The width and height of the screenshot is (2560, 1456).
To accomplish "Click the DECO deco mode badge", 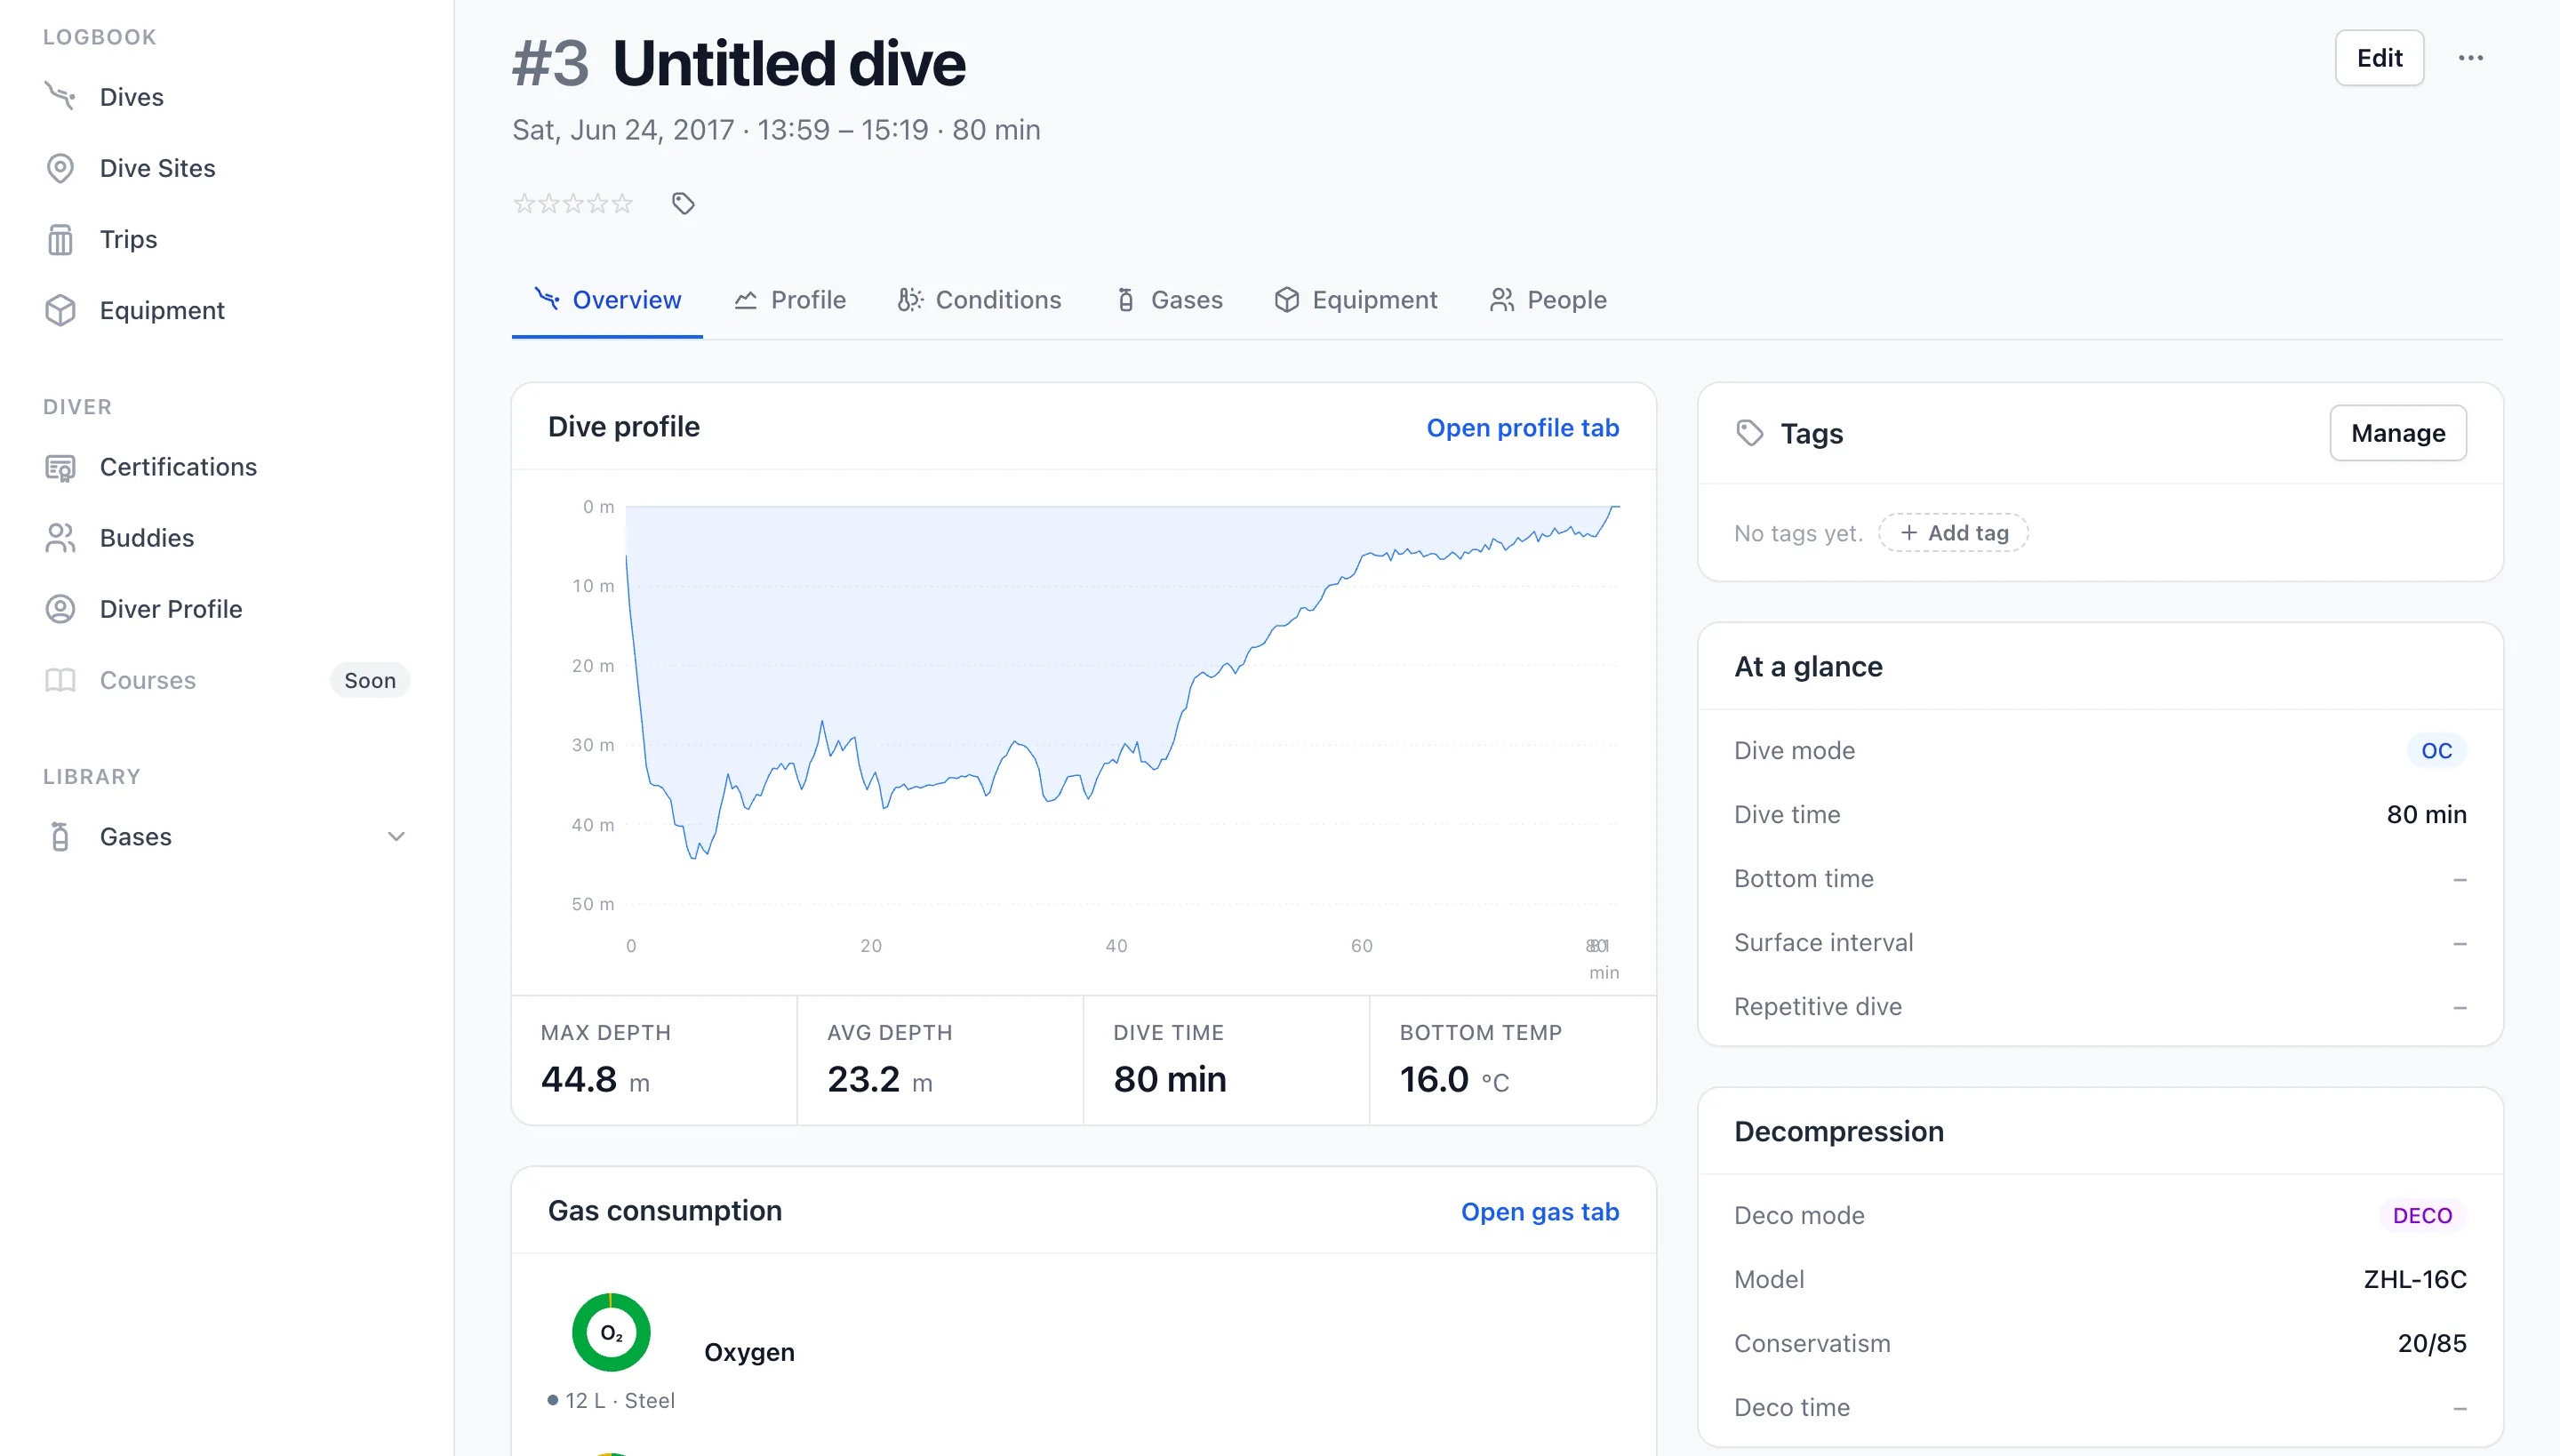I will pyautogui.click(x=2422, y=1215).
